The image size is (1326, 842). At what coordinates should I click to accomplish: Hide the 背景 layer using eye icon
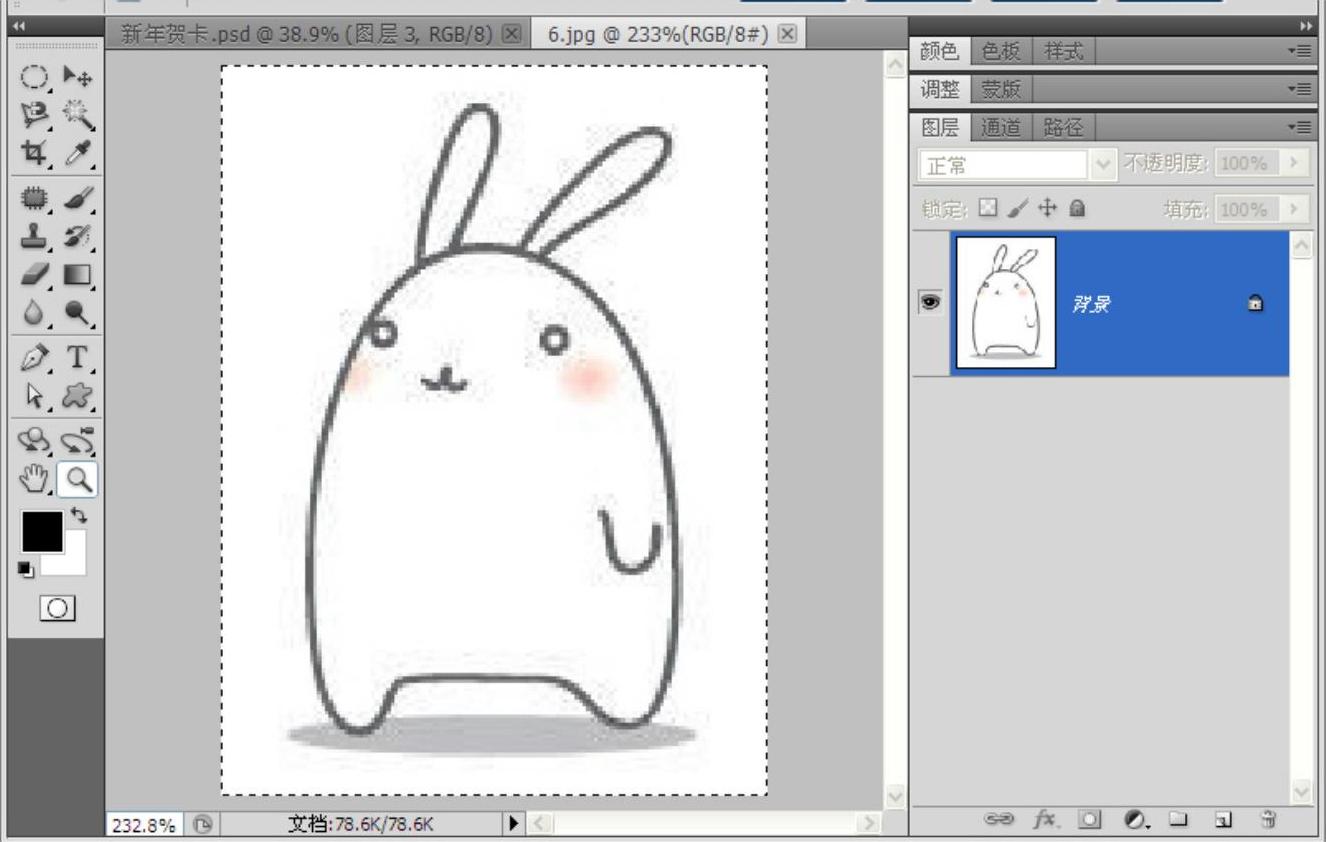(x=930, y=302)
